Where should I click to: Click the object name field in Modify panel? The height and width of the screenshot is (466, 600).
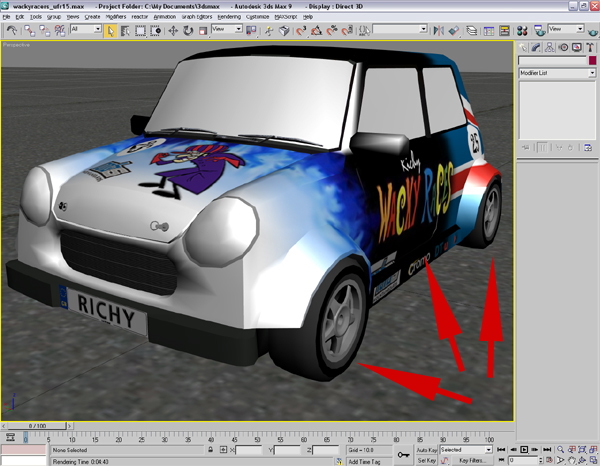(x=552, y=60)
